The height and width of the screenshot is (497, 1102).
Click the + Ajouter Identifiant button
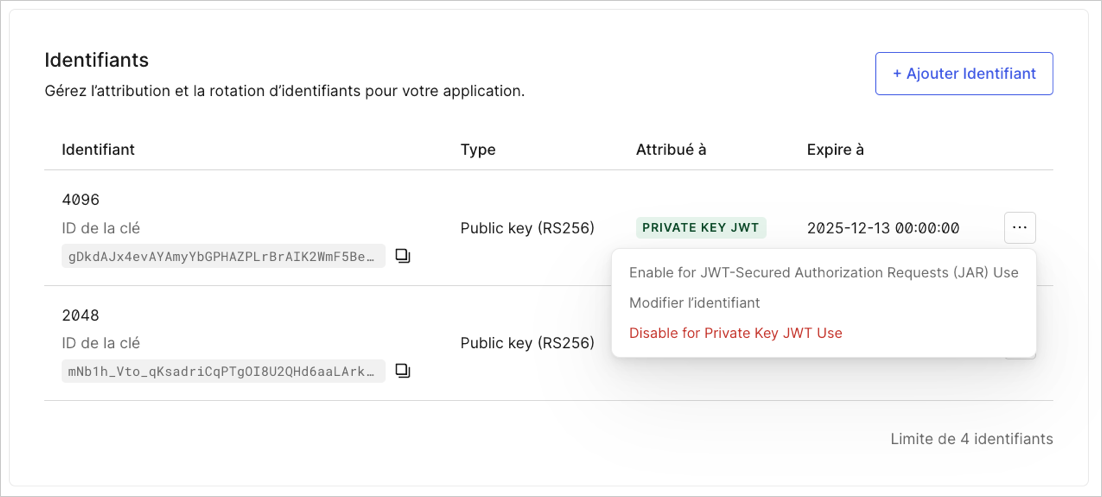(964, 73)
